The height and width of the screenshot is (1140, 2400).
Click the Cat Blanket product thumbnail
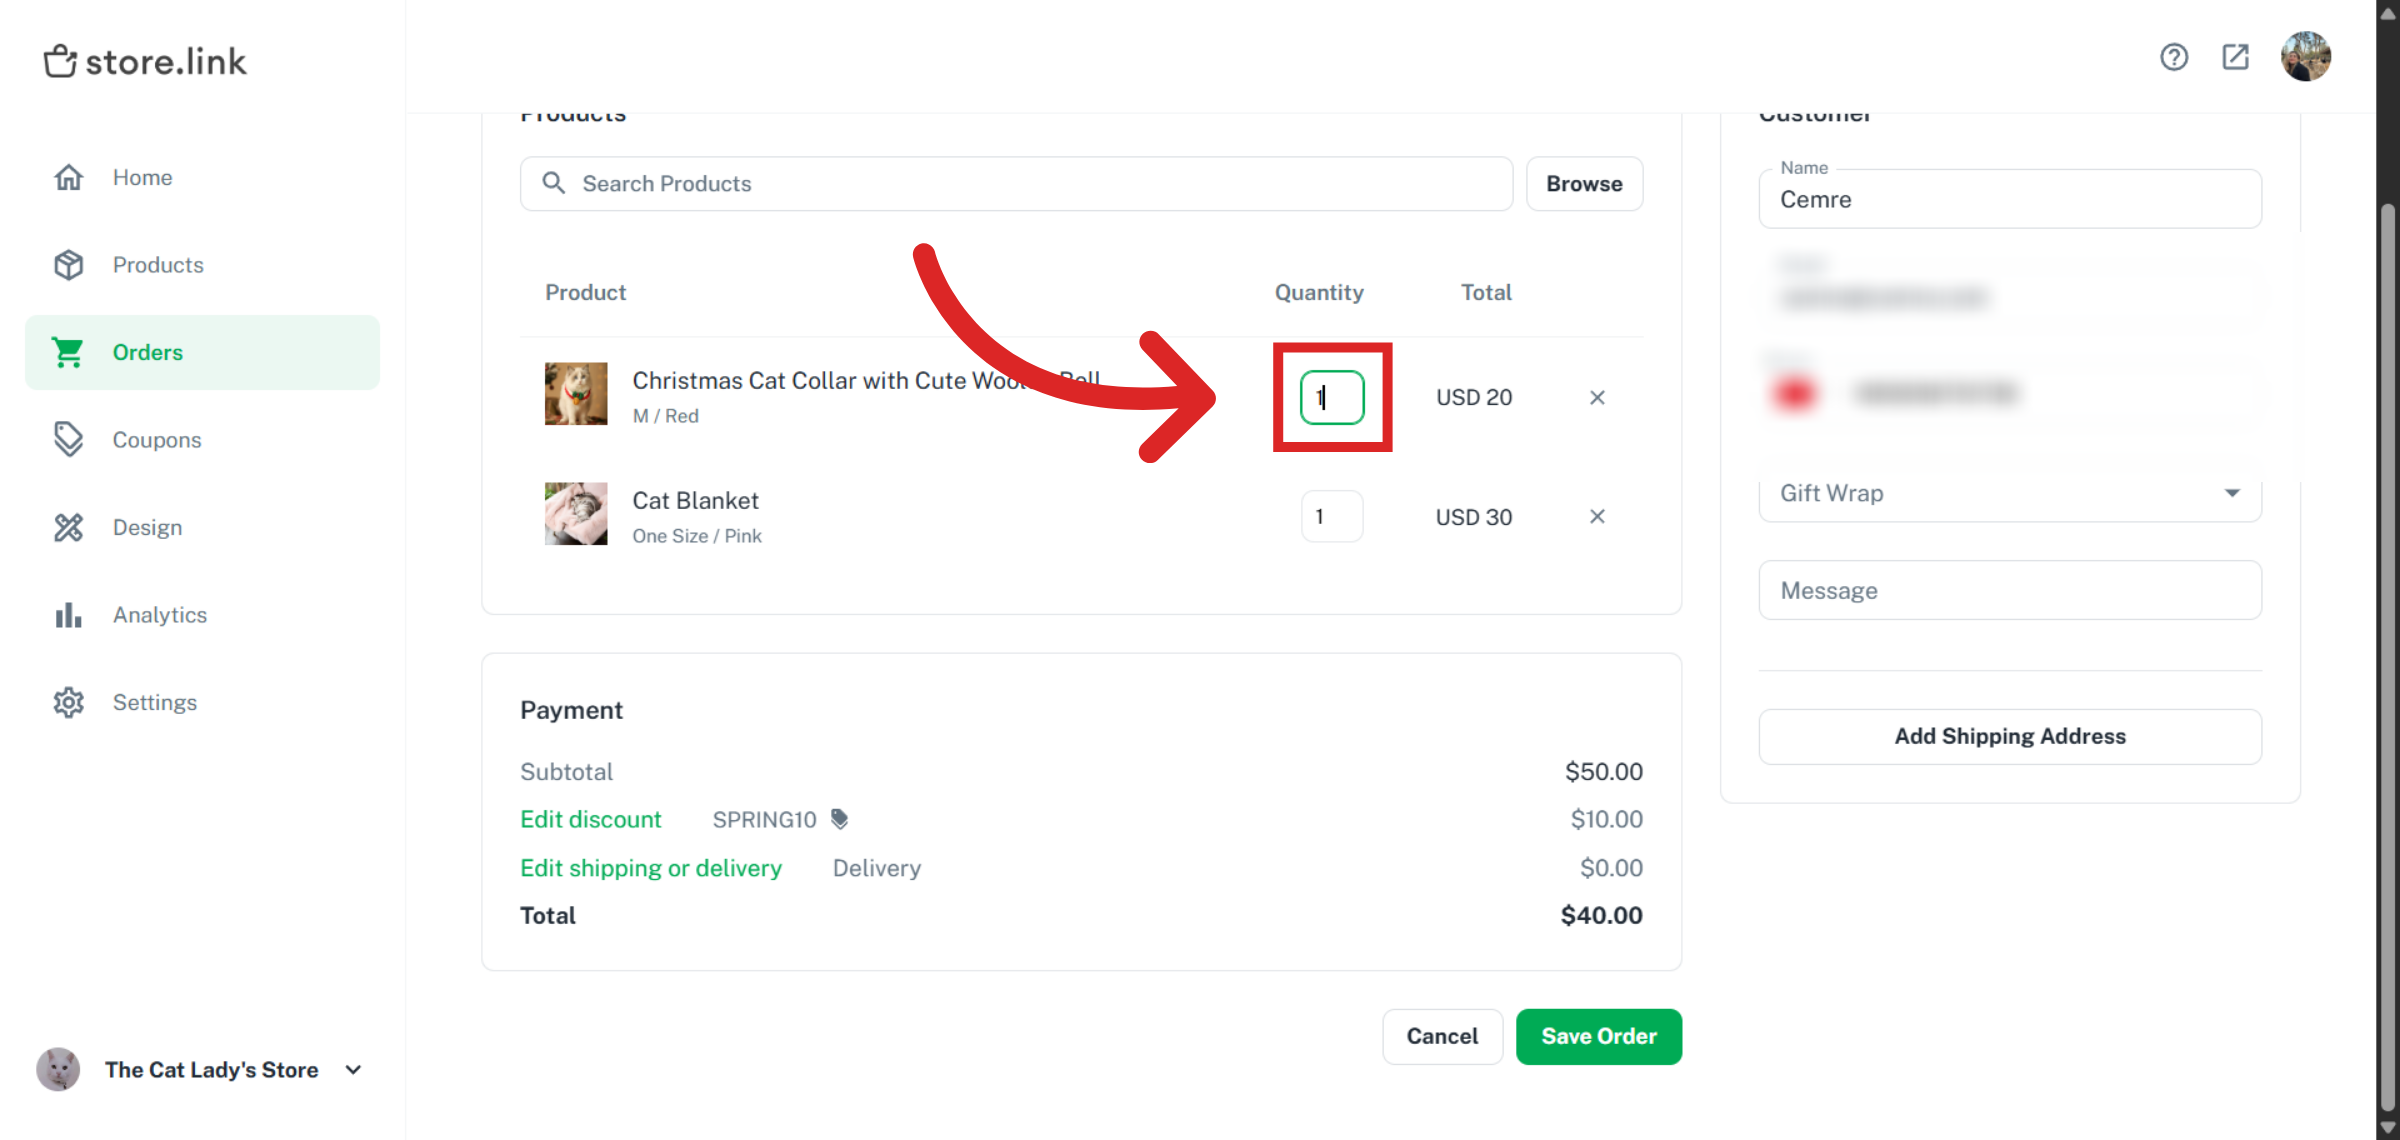point(576,514)
